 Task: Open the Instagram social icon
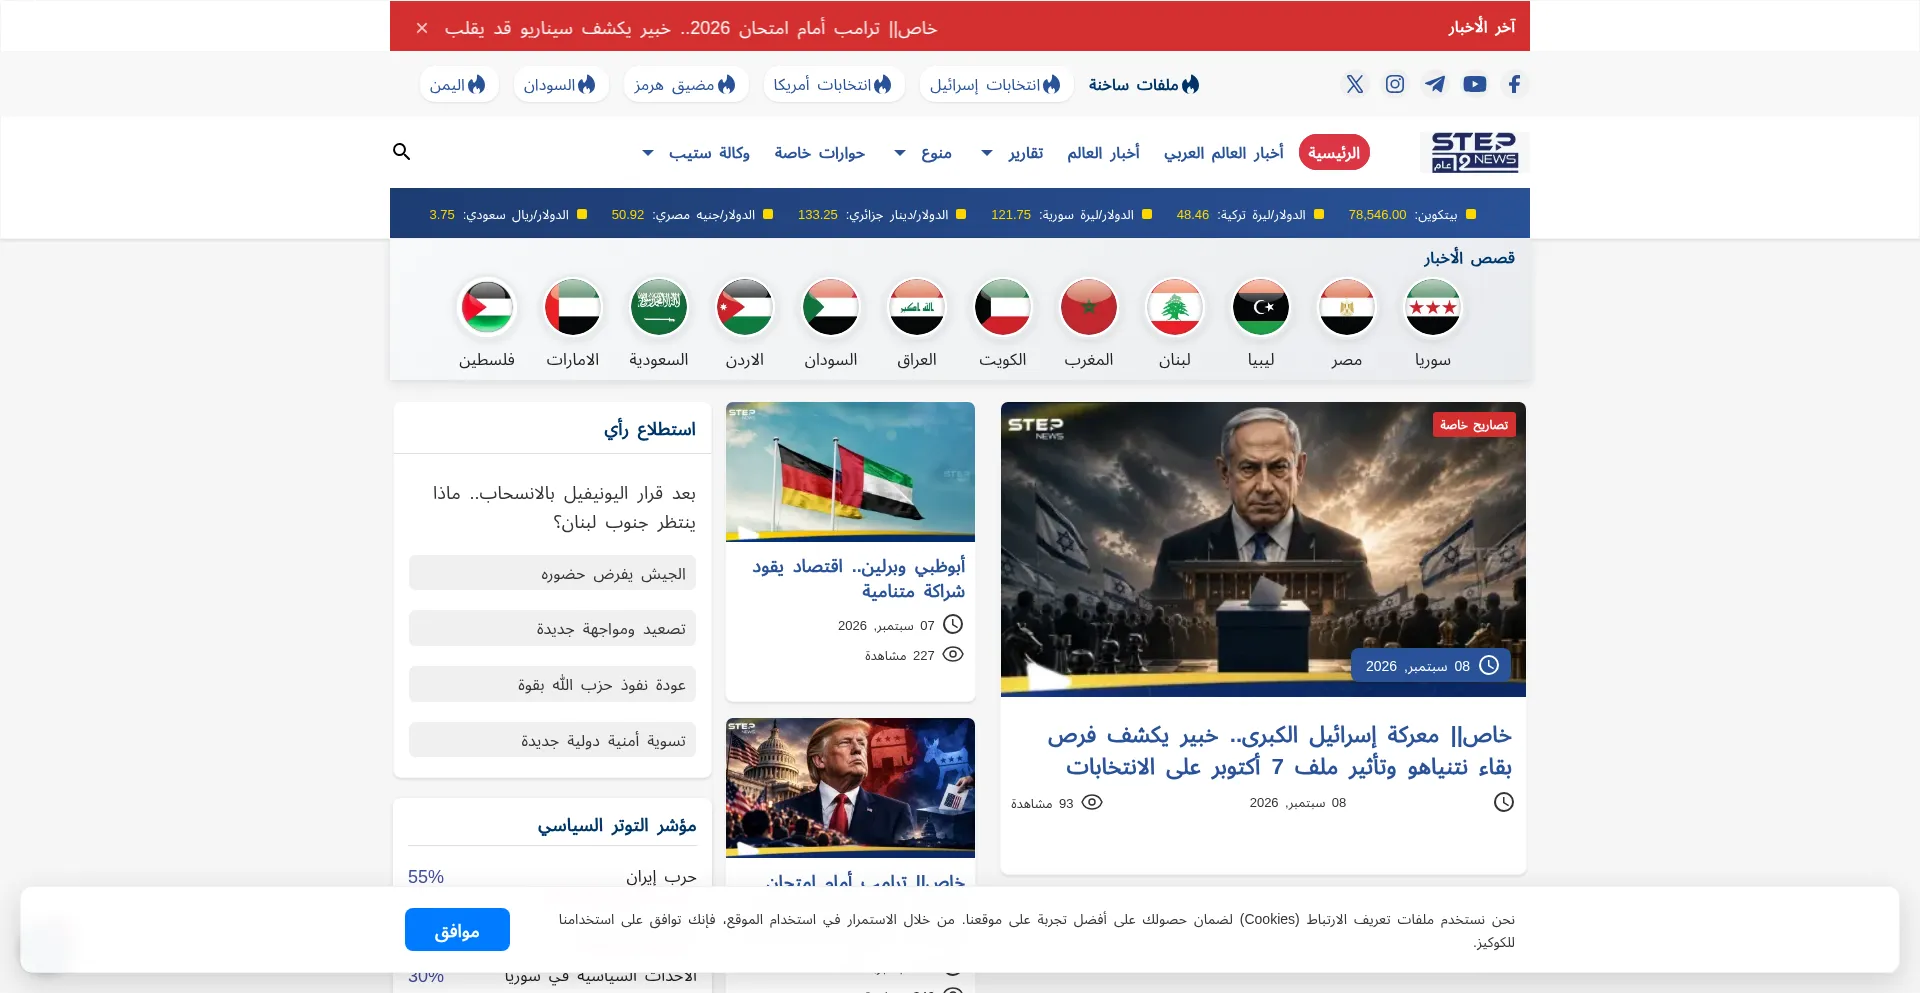[1395, 84]
